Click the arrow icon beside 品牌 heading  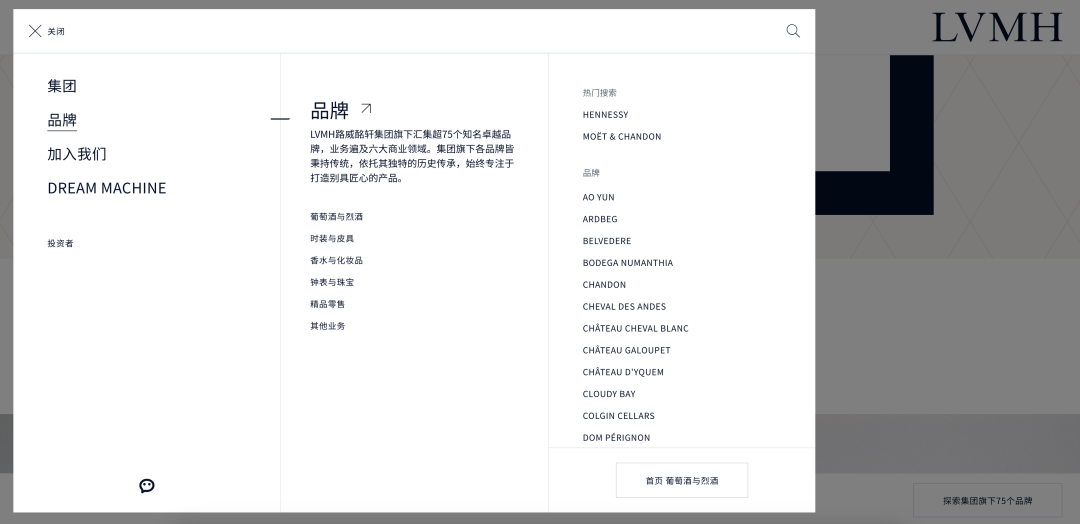point(366,109)
